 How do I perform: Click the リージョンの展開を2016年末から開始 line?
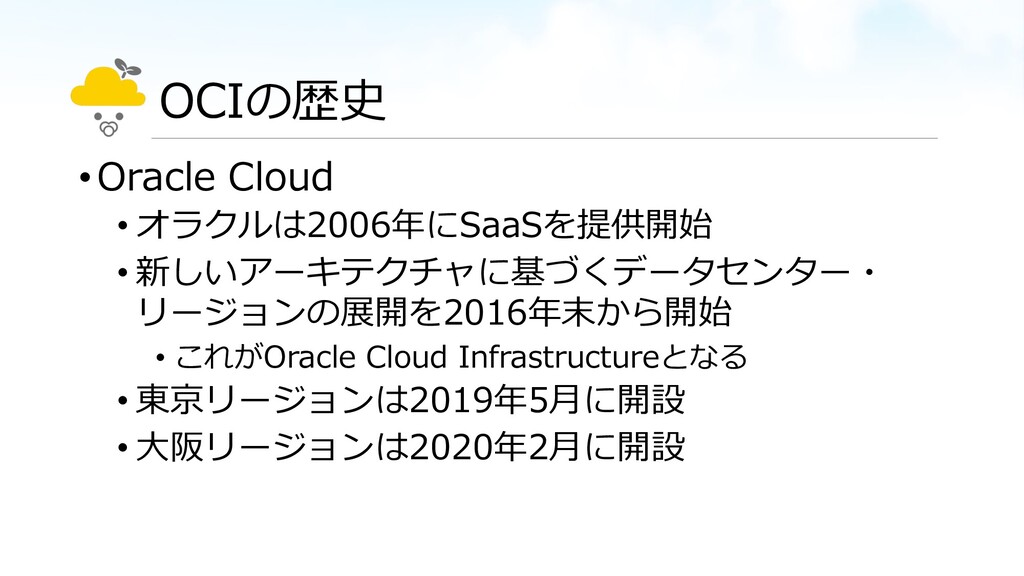click(x=433, y=312)
